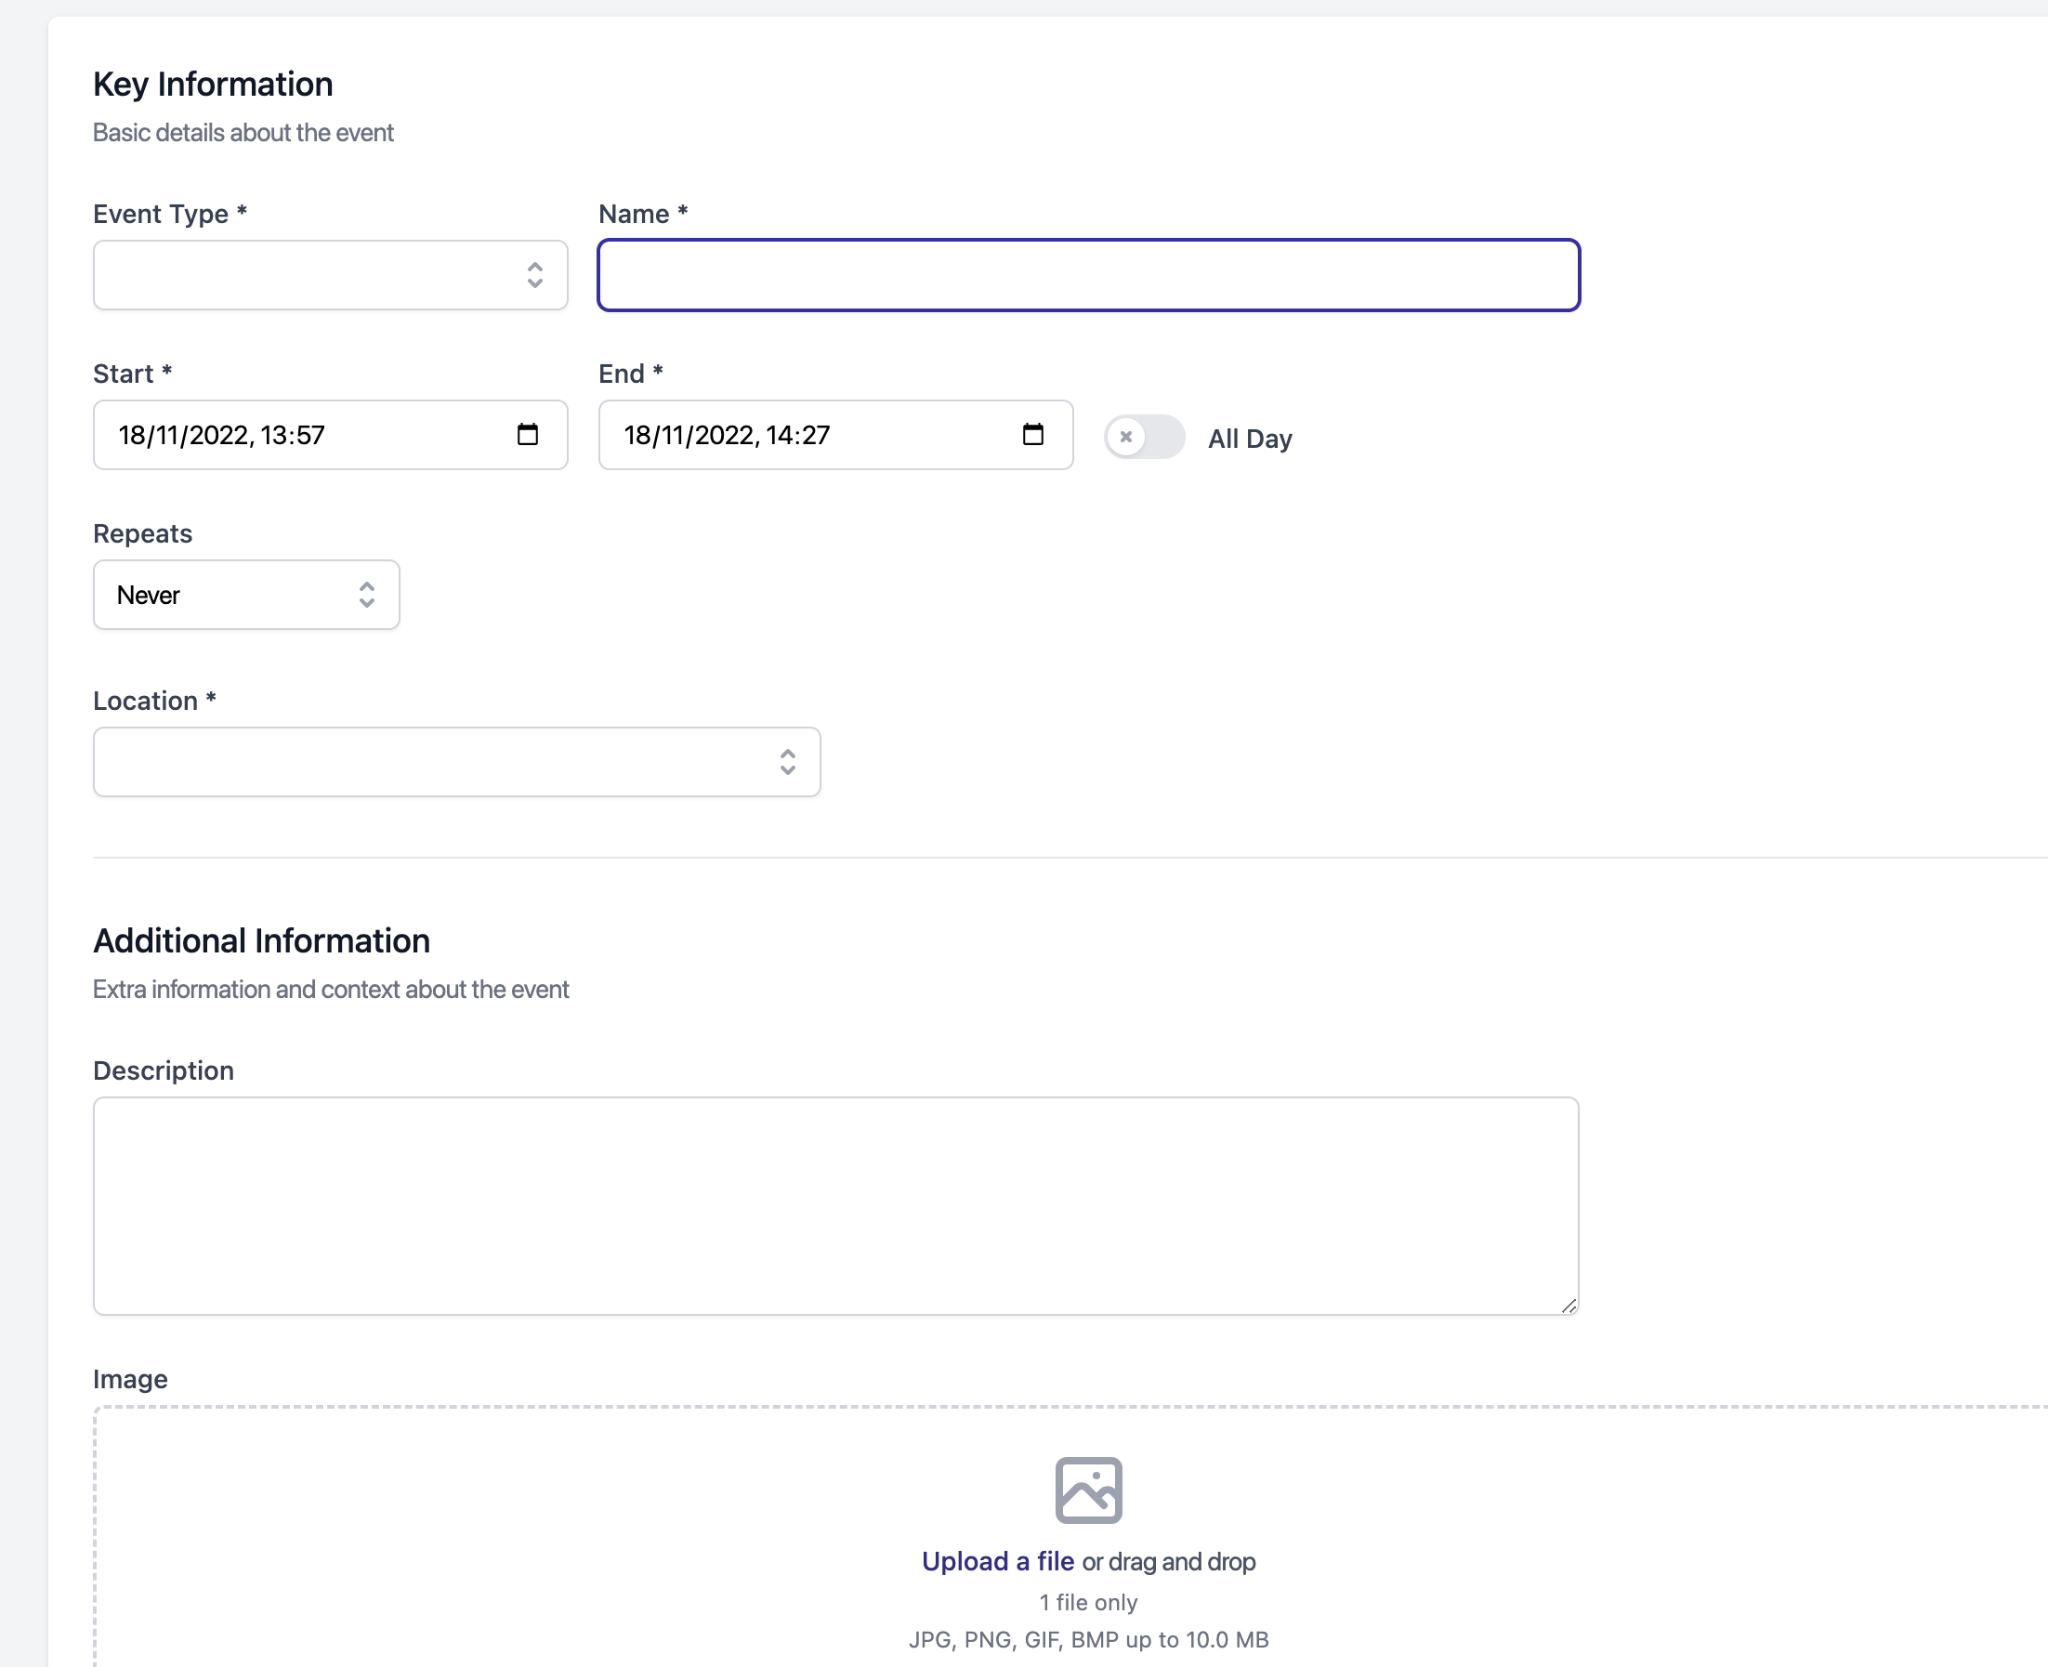Viewport: 2048px width, 1667px height.
Task: Click the Description textarea resize handle
Action: tap(1568, 1305)
